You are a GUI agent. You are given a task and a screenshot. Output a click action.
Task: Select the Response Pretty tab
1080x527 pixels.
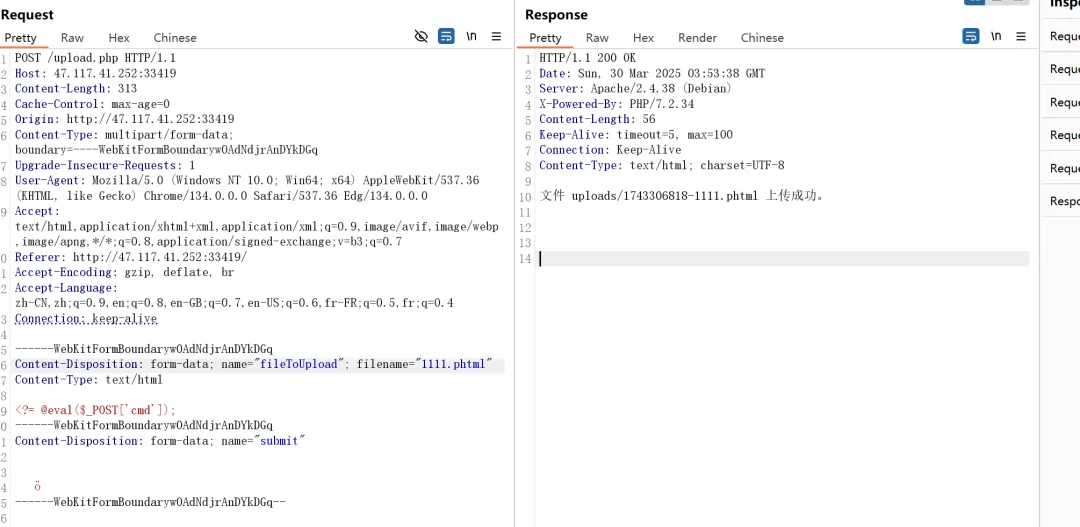click(546, 38)
